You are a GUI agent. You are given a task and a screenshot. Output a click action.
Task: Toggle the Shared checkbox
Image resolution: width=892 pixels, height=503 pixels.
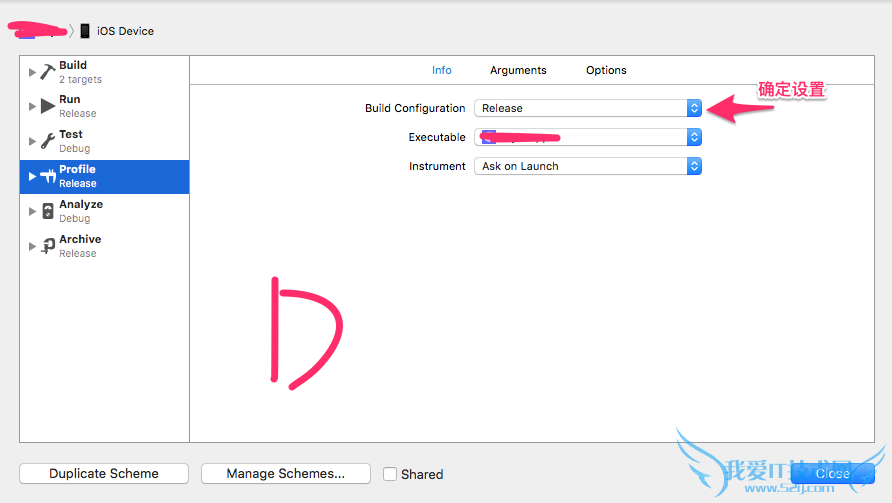click(x=390, y=474)
